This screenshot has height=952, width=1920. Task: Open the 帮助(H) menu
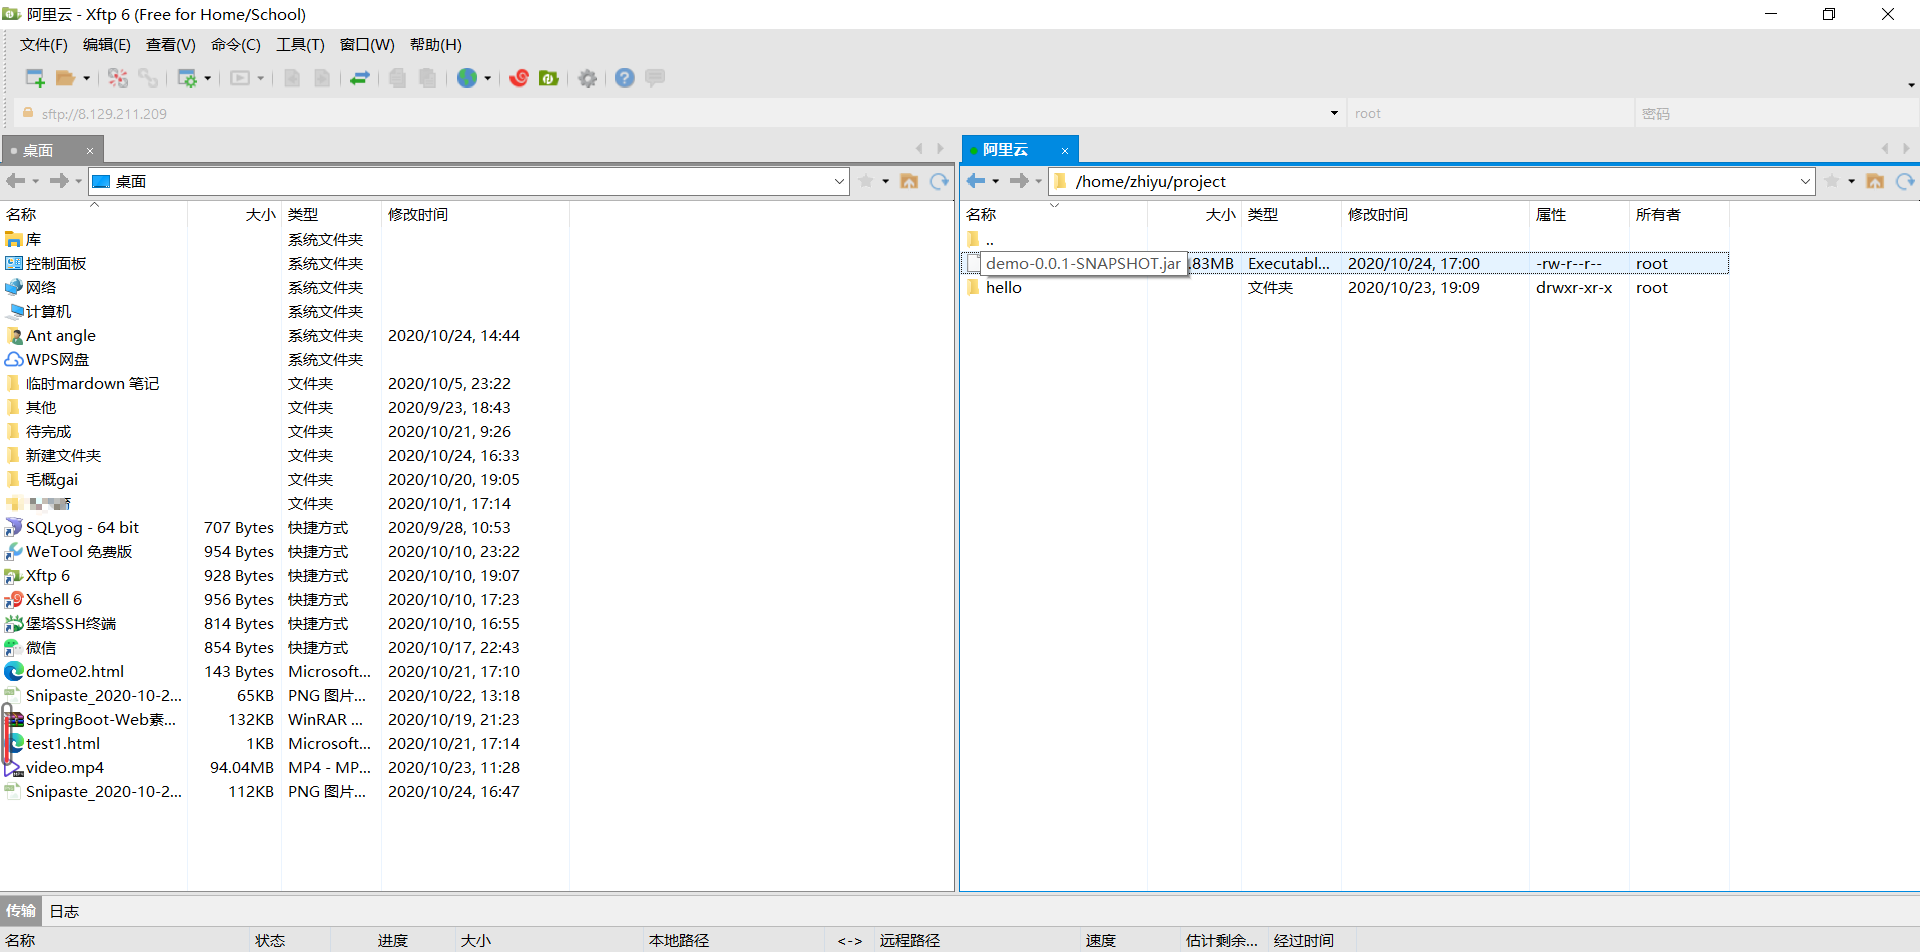point(436,45)
